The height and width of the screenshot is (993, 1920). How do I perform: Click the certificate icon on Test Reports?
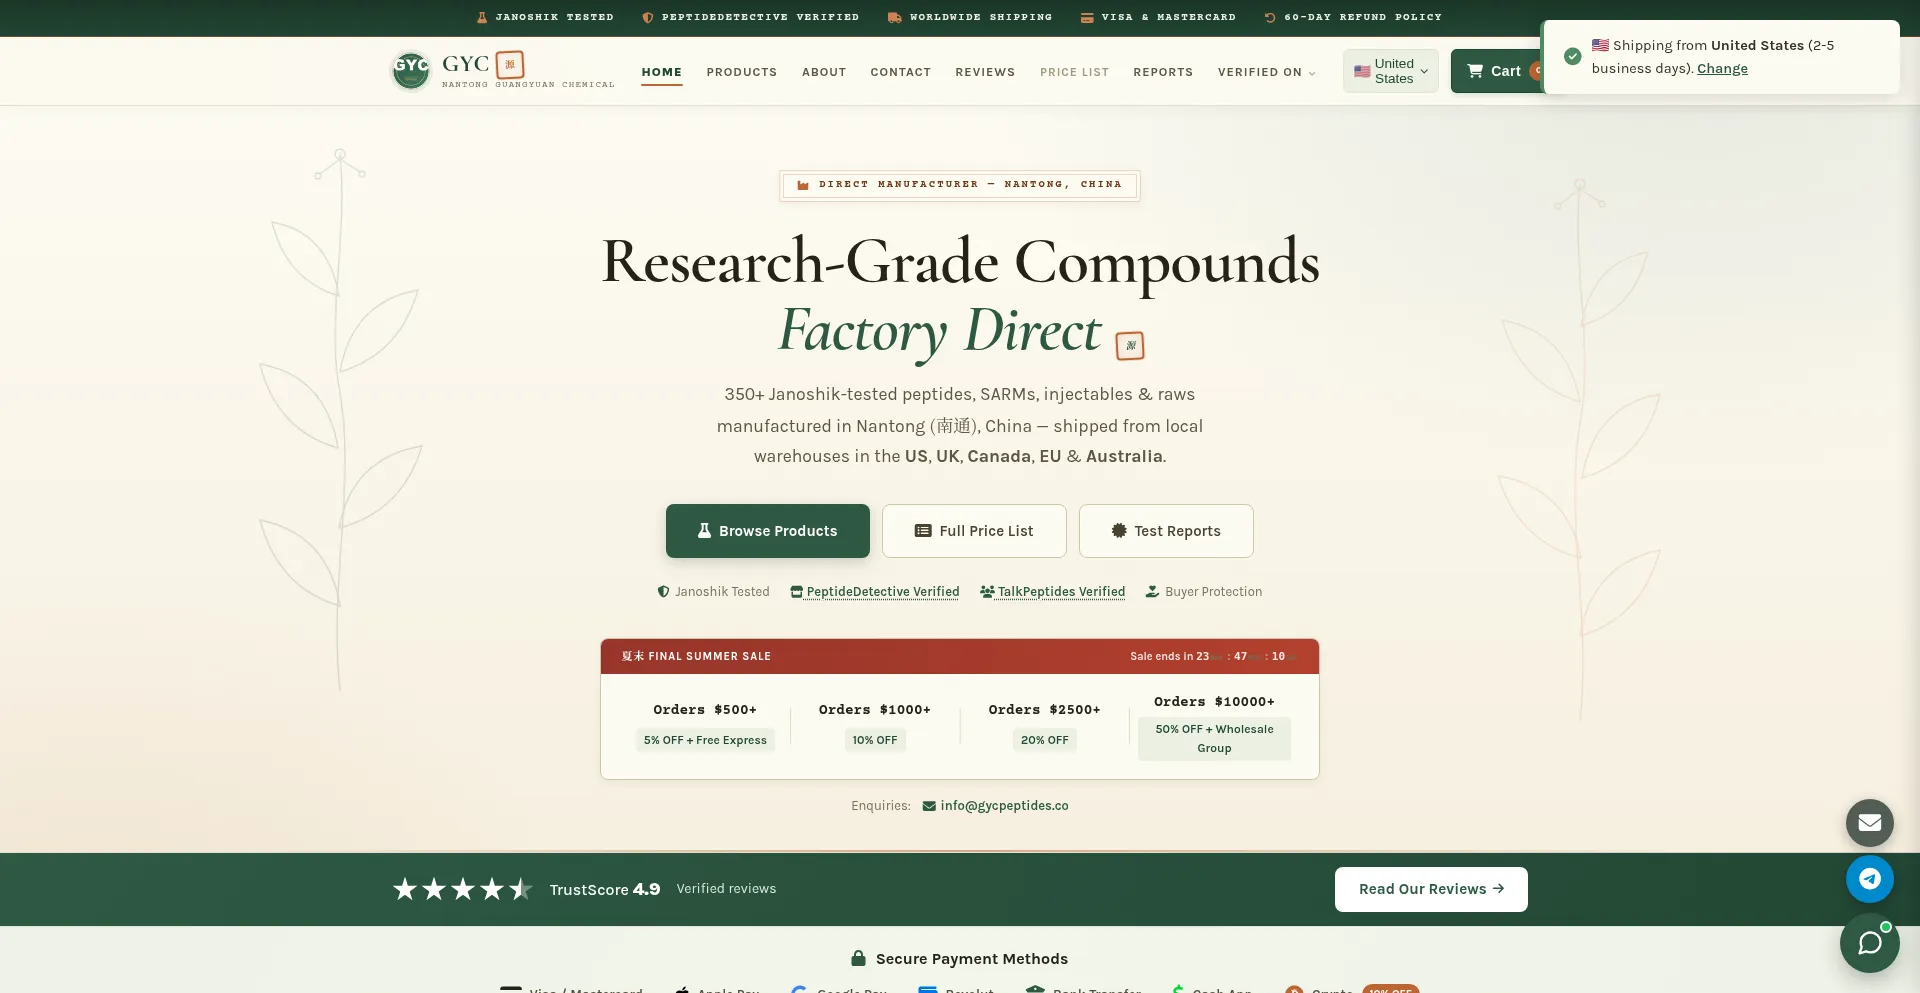pyautogui.click(x=1119, y=531)
